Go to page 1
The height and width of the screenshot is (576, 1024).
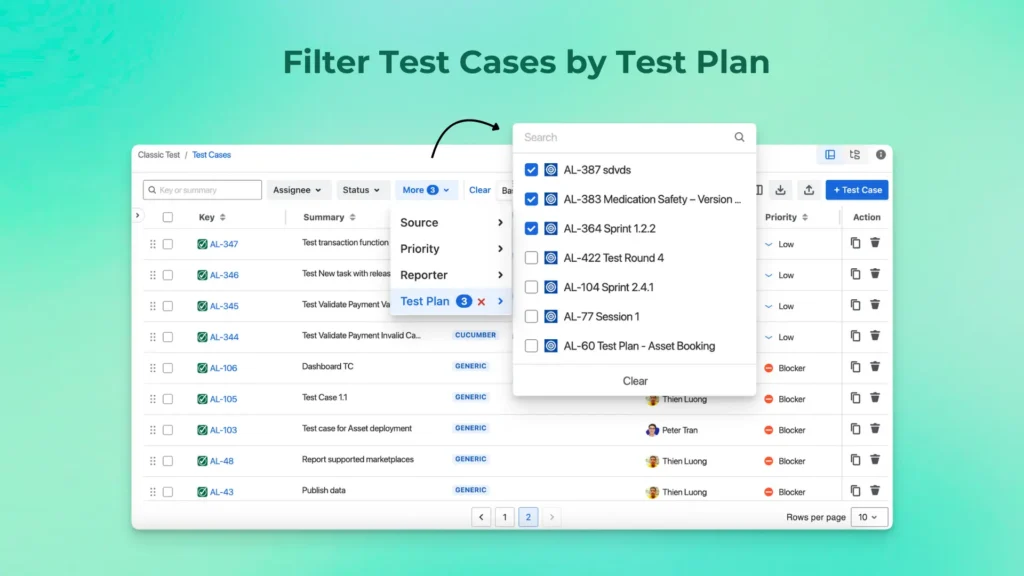[504, 517]
